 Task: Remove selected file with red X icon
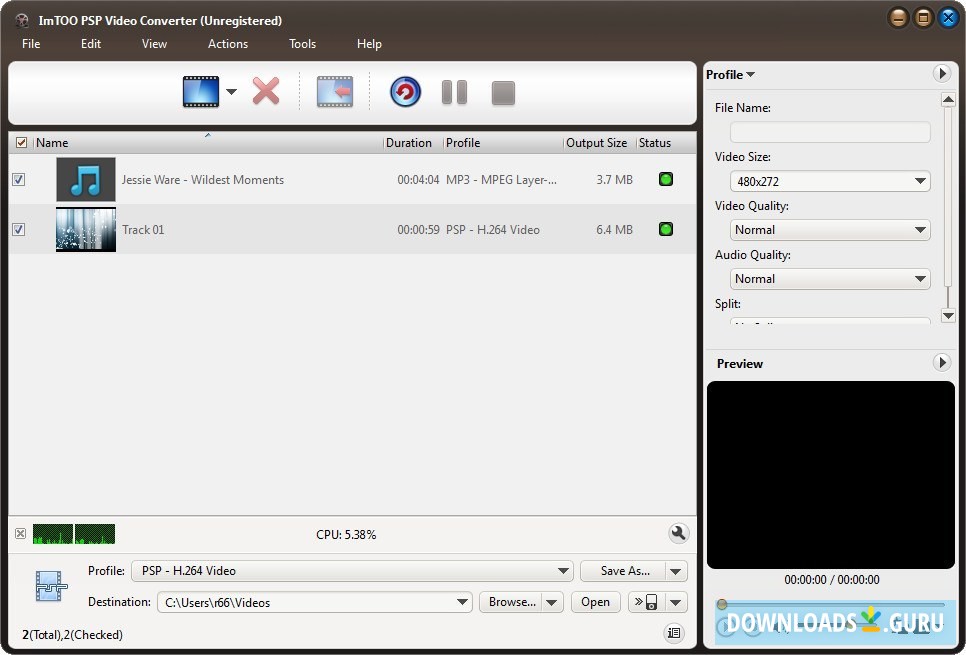[x=266, y=91]
